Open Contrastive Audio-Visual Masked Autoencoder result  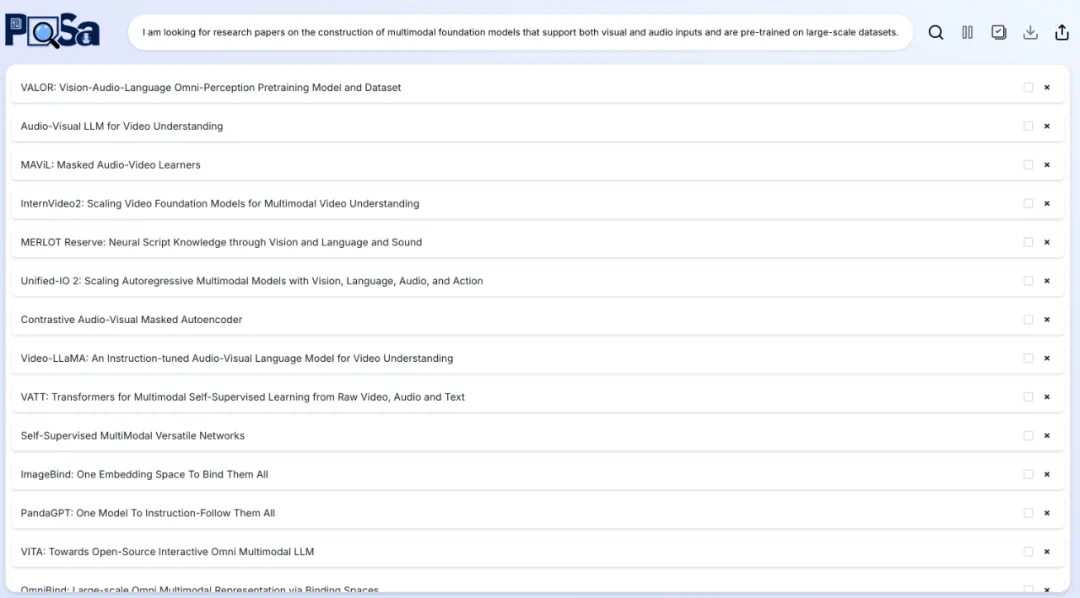point(131,320)
